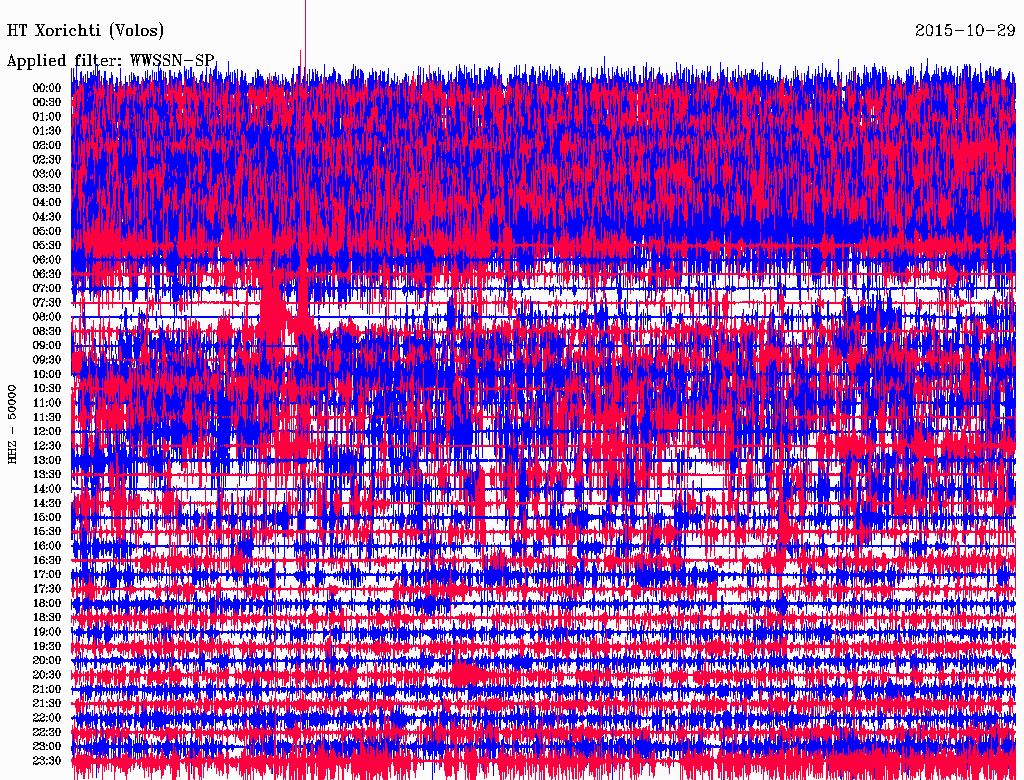Click the Applied filter WWSSN-SP text
The image size is (1024, 780).
click(x=111, y=61)
